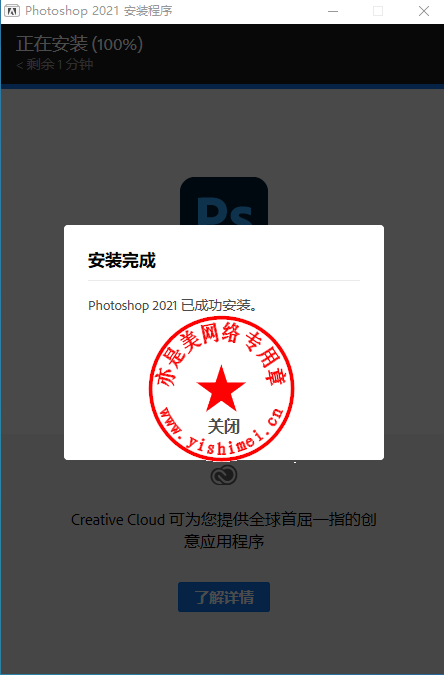Click the greyed-out maximize window button
The height and width of the screenshot is (675, 444).
point(378,11)
